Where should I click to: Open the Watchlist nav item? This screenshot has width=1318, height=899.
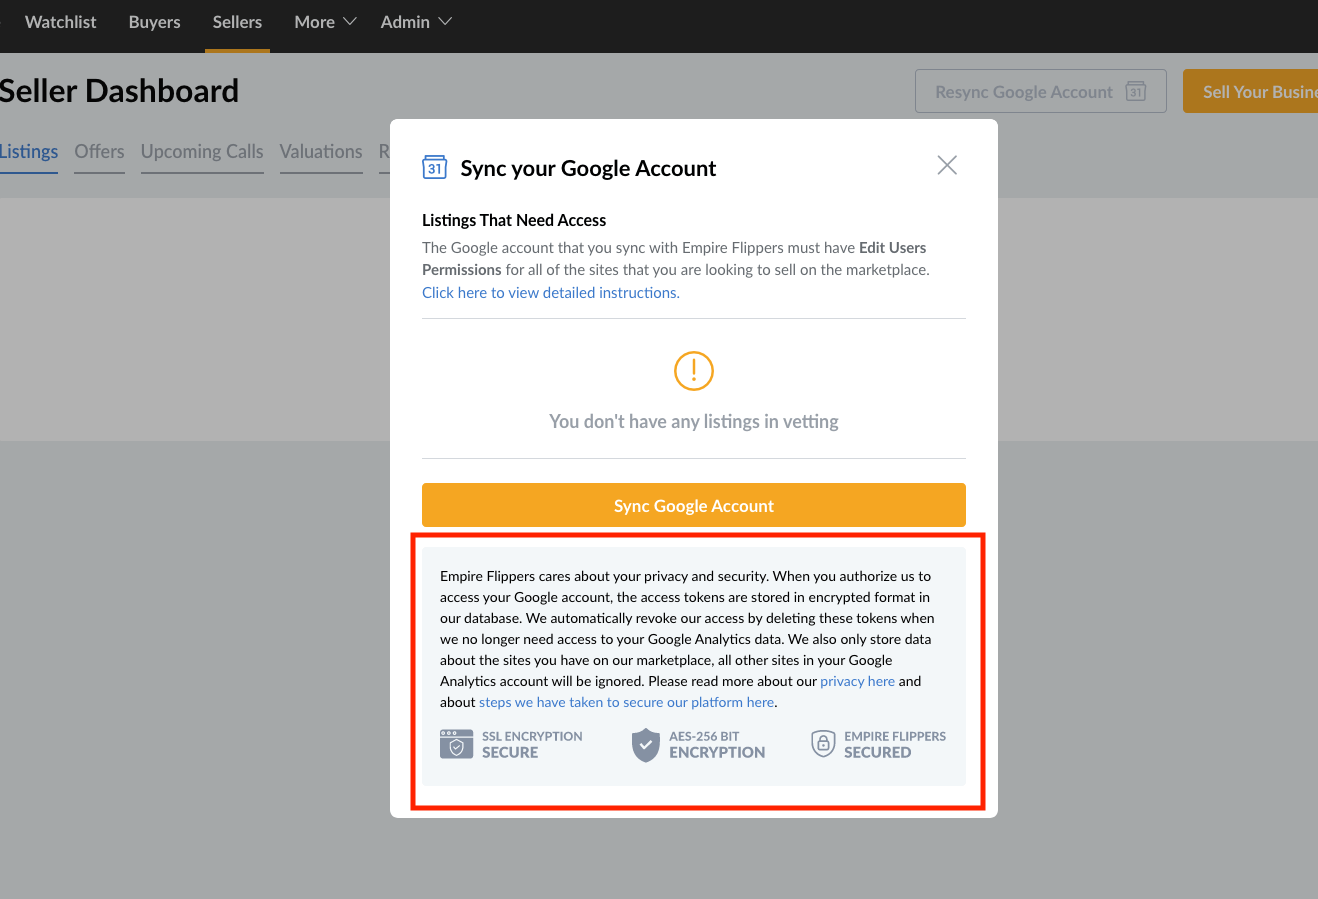pos(60,22)
